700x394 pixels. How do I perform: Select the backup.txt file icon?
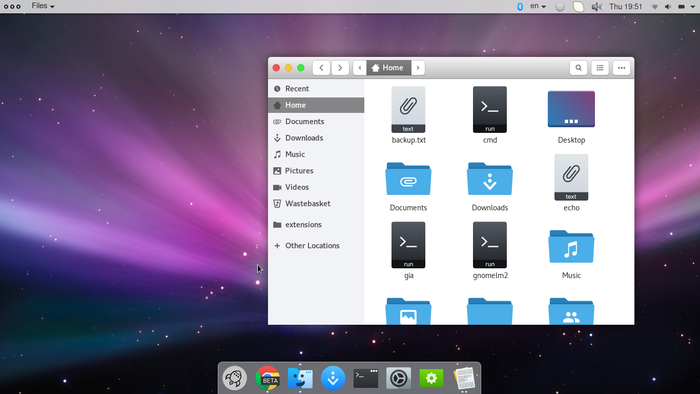(408, 110)
